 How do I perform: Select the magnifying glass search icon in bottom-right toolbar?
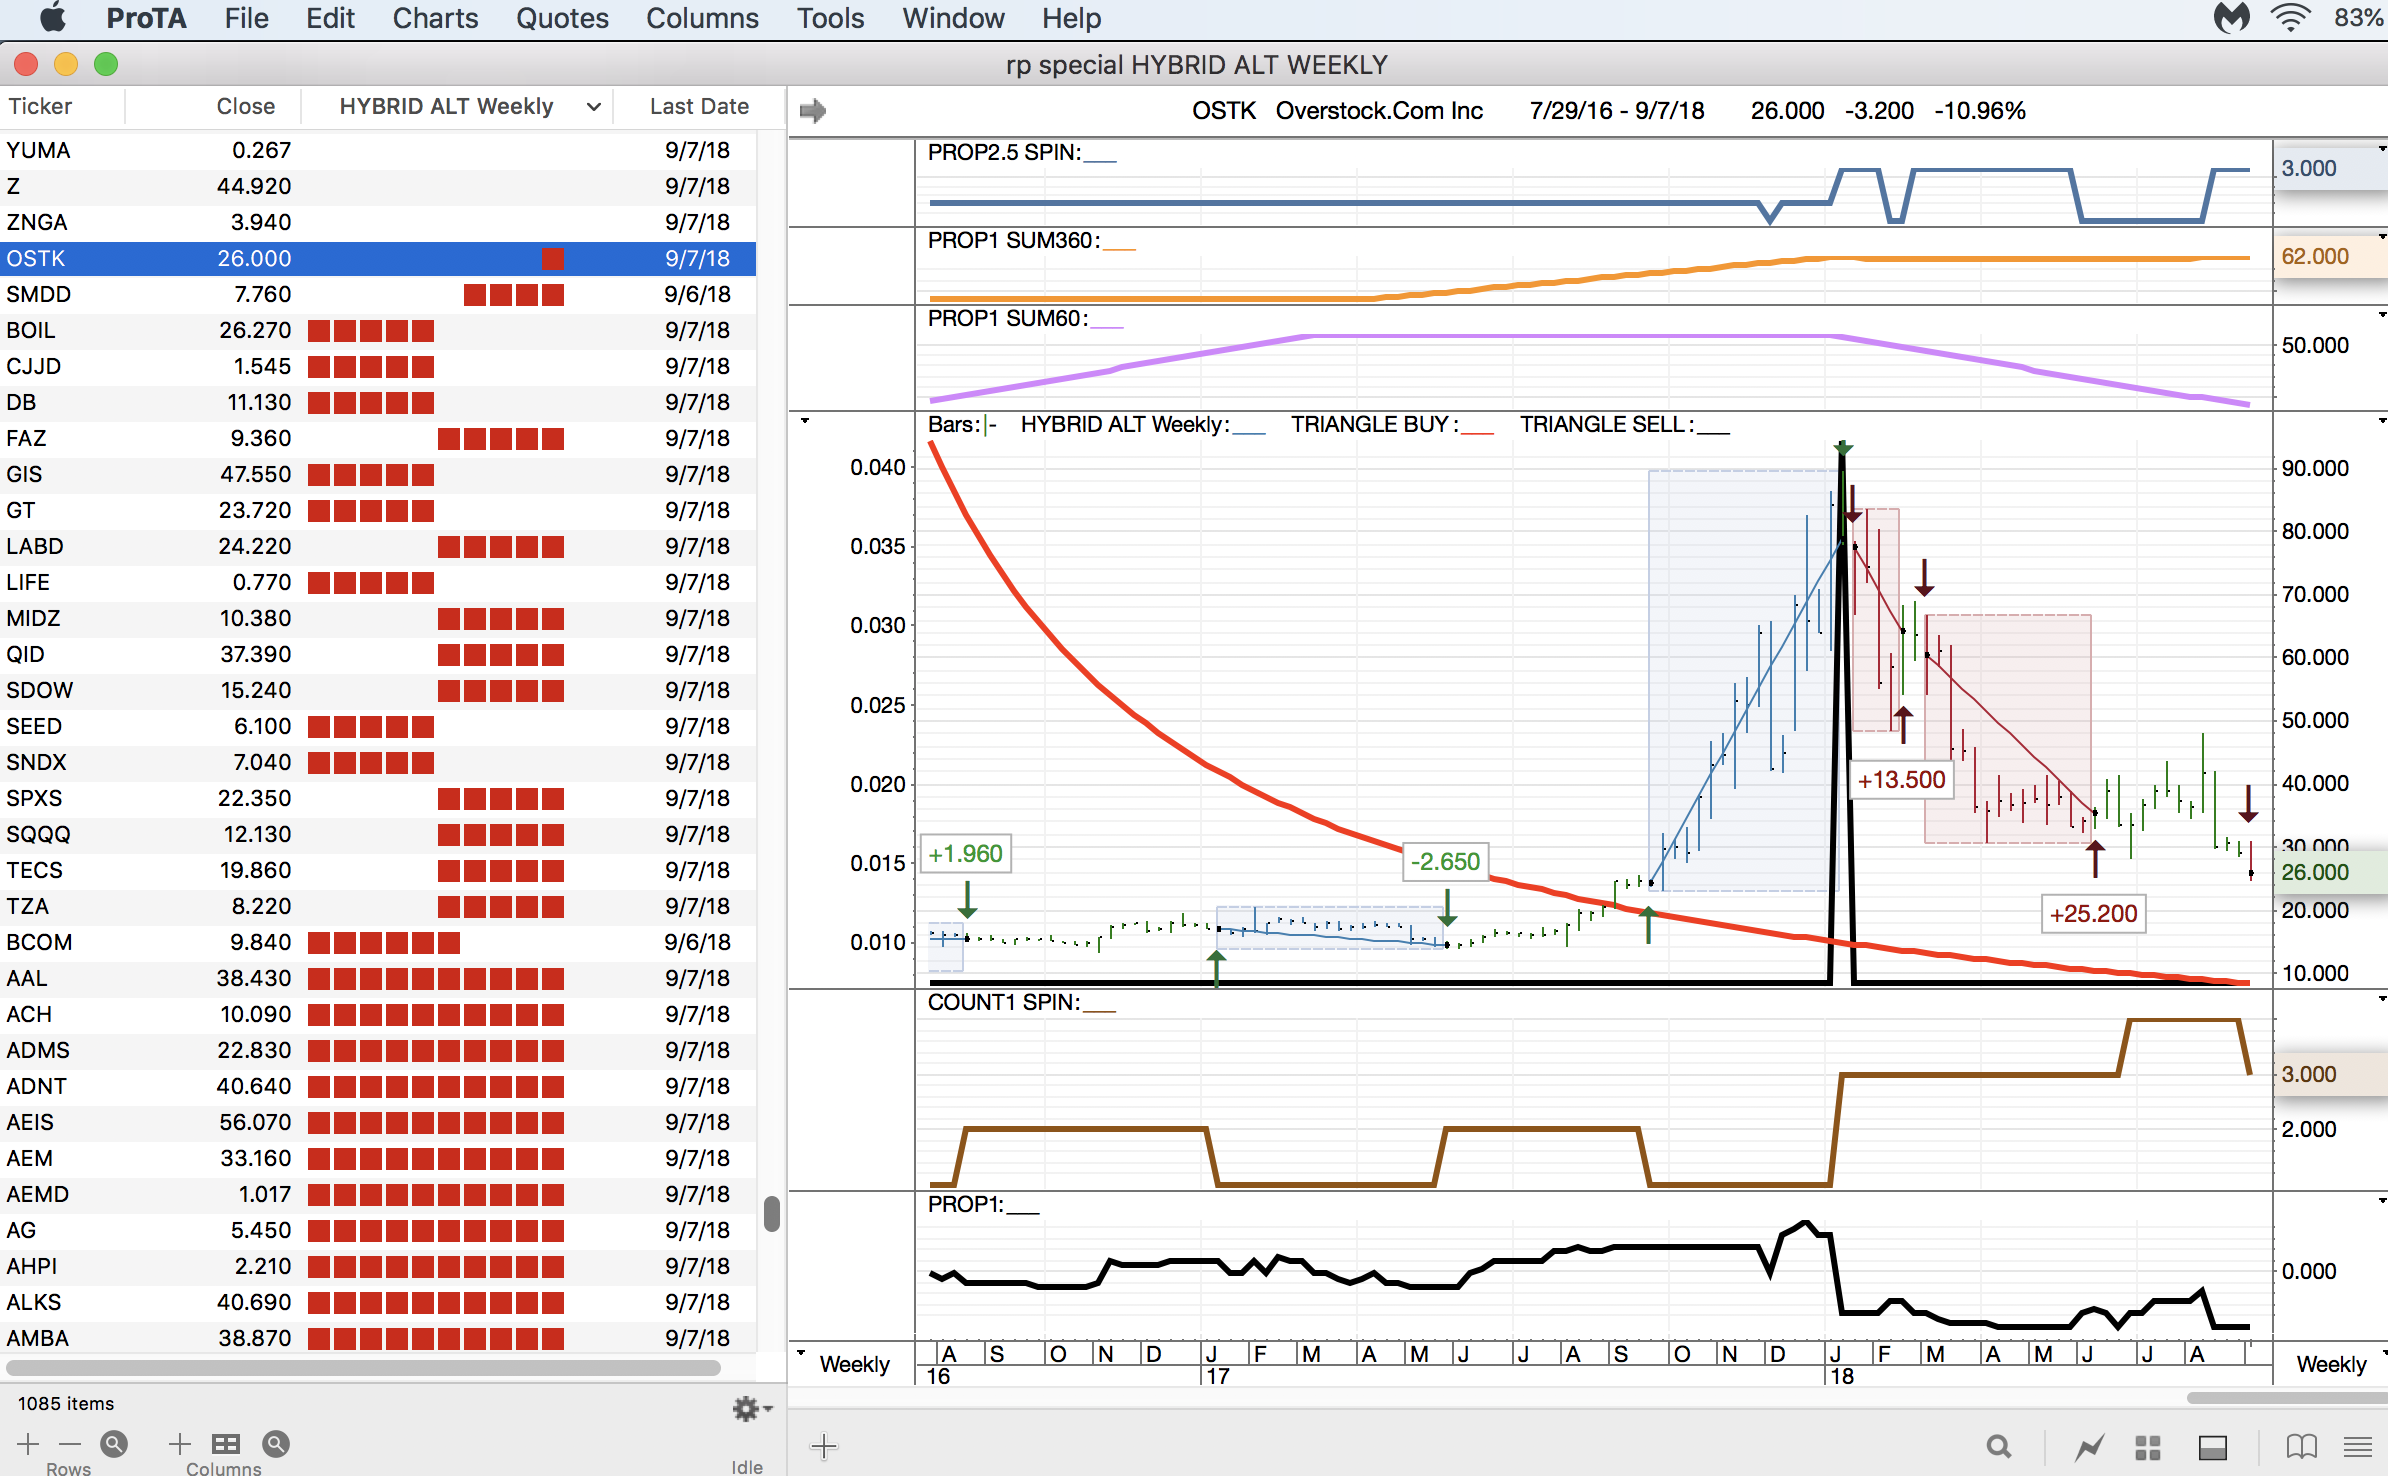pos(1999,1445)
